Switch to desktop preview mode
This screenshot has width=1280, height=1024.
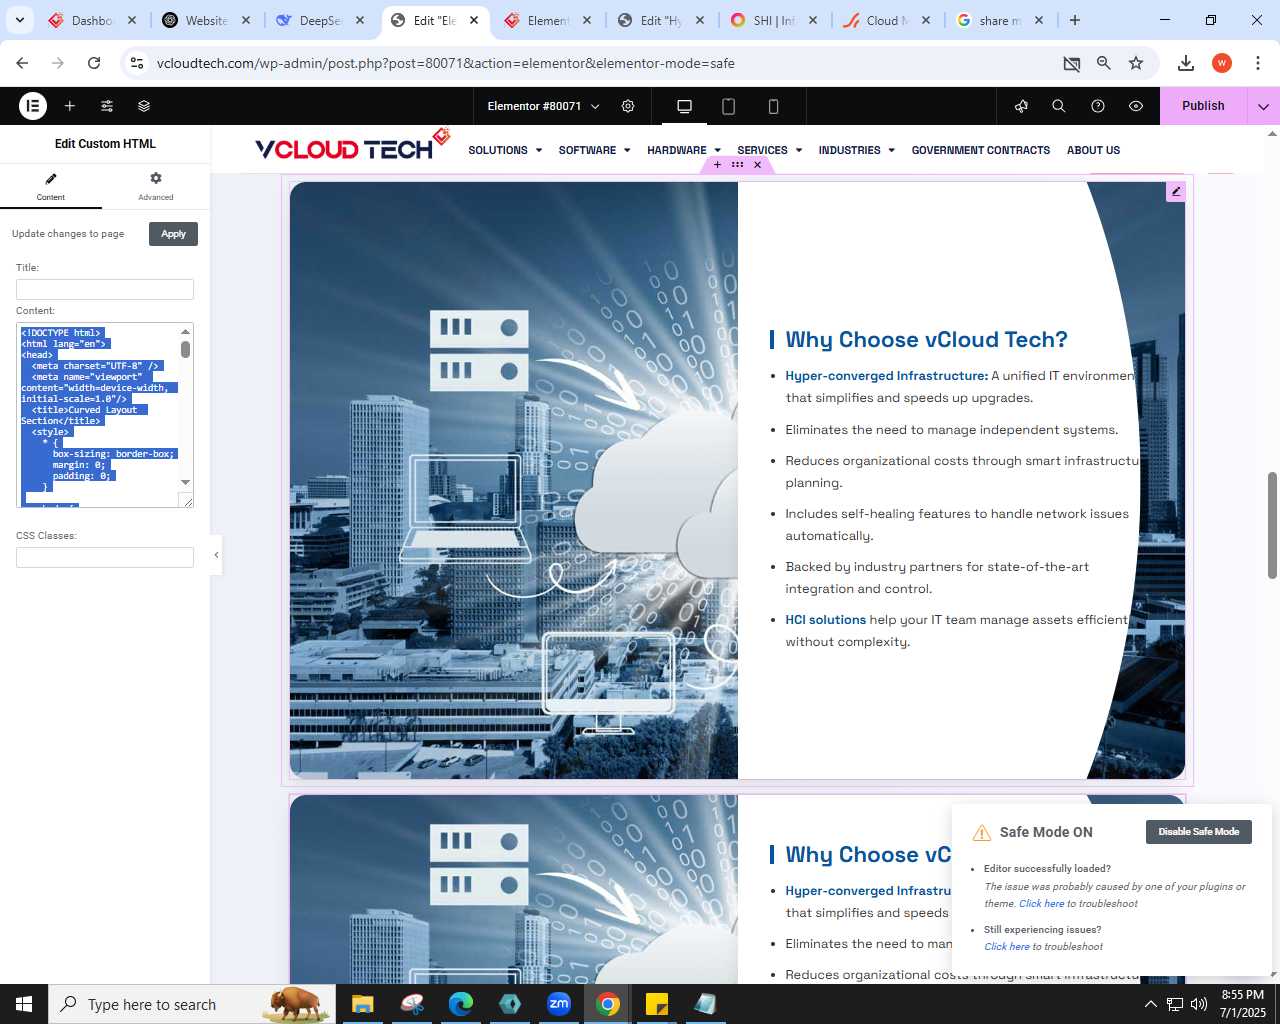point(685,106)
